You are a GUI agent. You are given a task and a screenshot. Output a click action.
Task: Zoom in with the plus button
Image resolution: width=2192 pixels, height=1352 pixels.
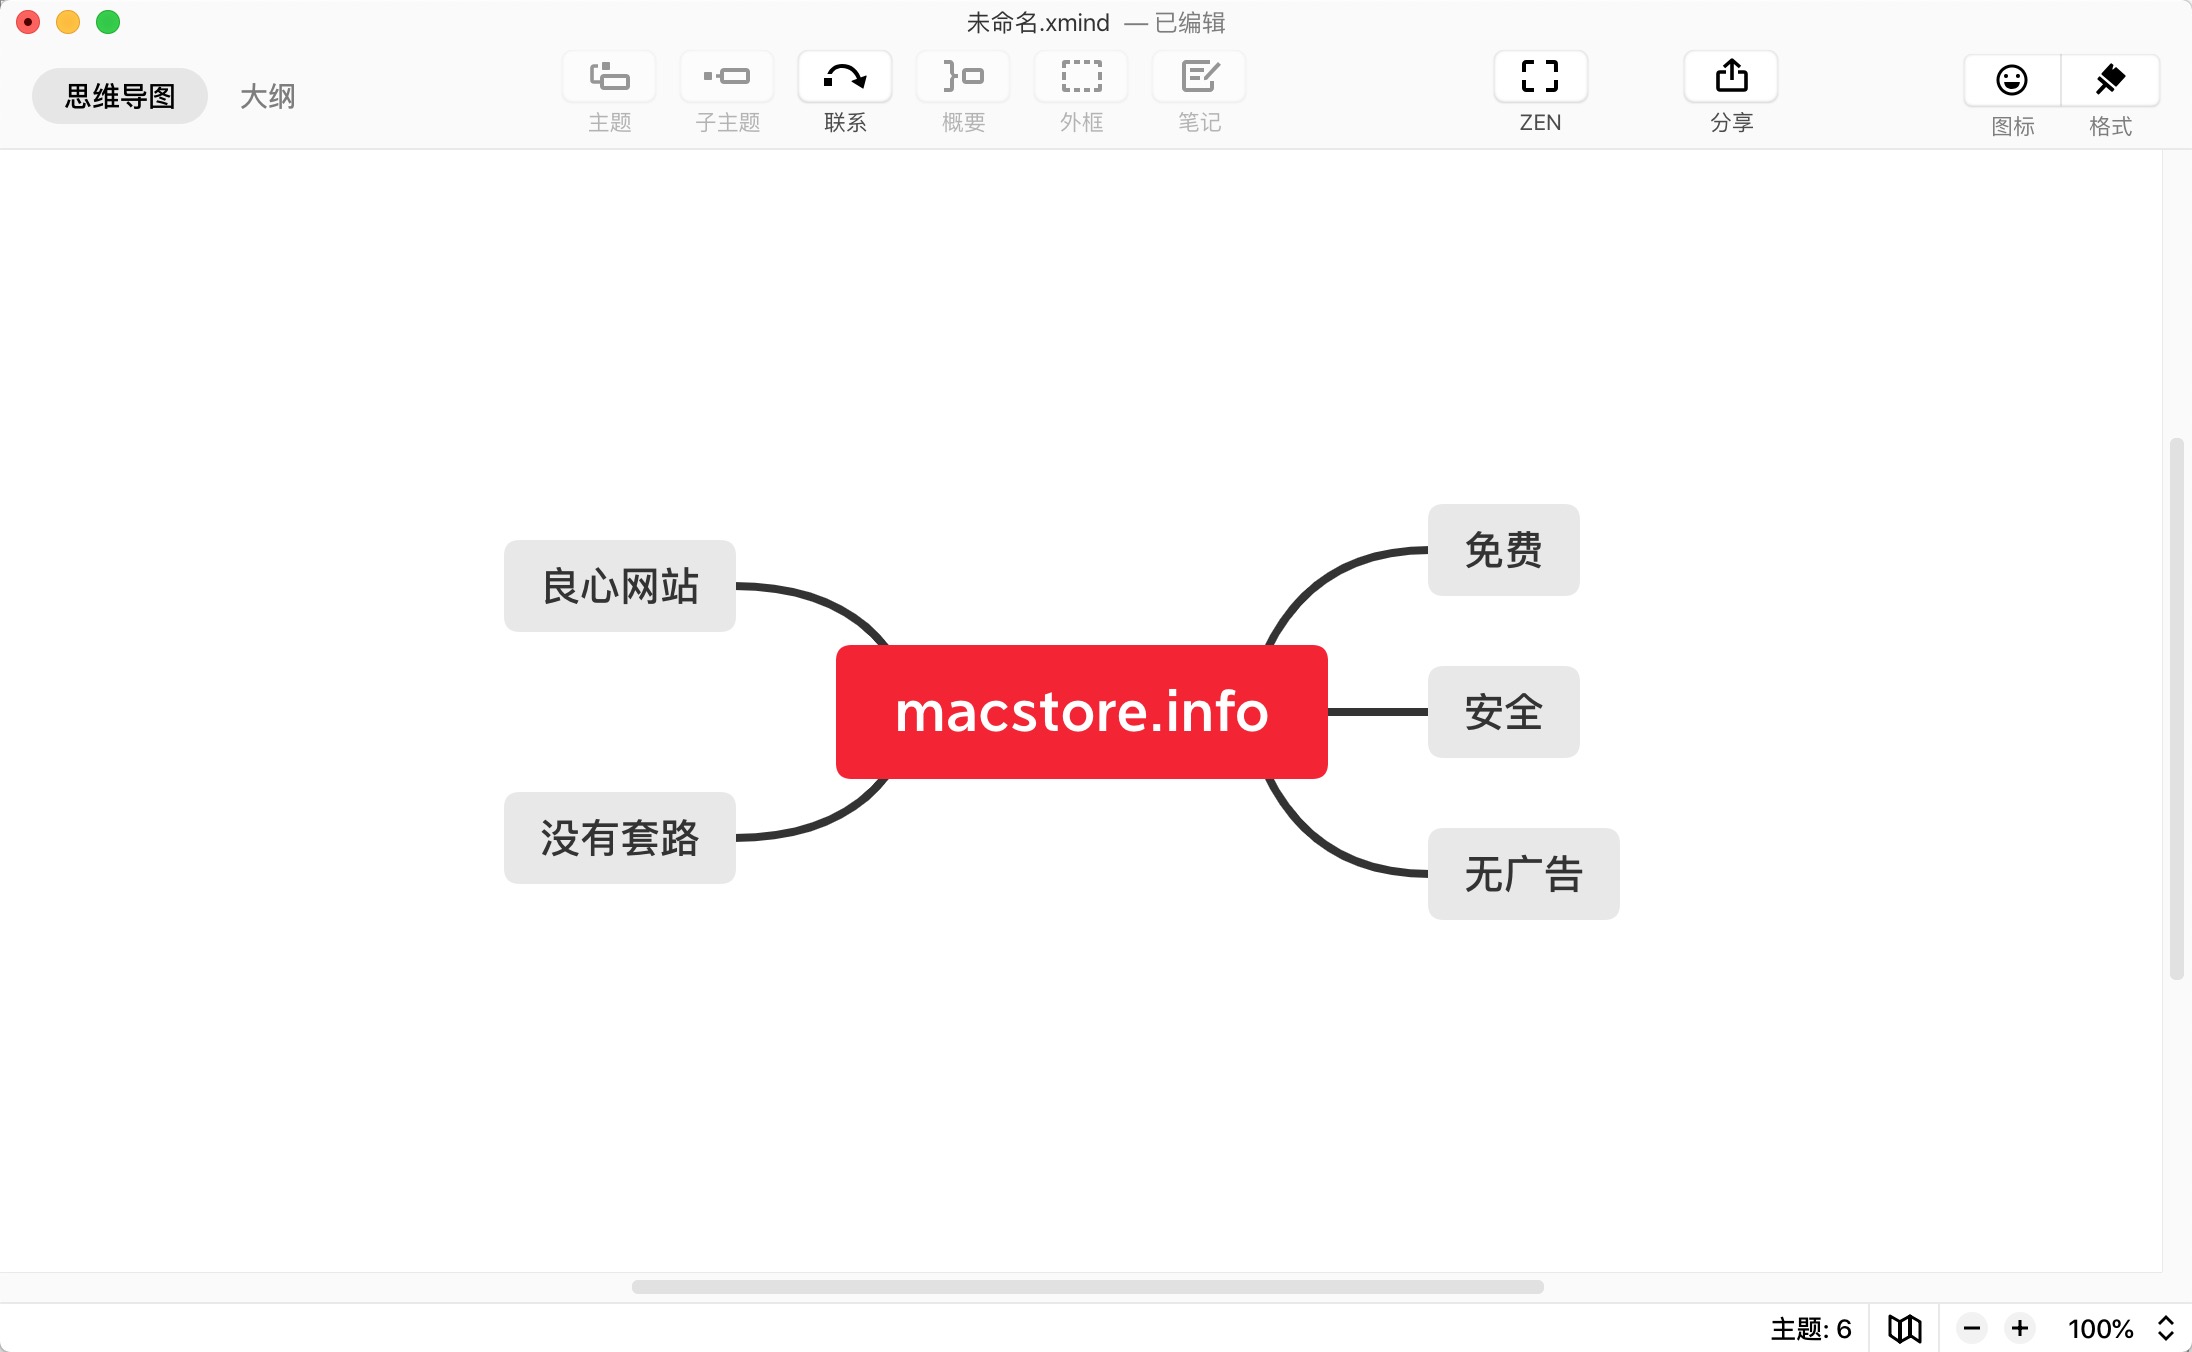pyautogui.click(x=2020, y=1328)
